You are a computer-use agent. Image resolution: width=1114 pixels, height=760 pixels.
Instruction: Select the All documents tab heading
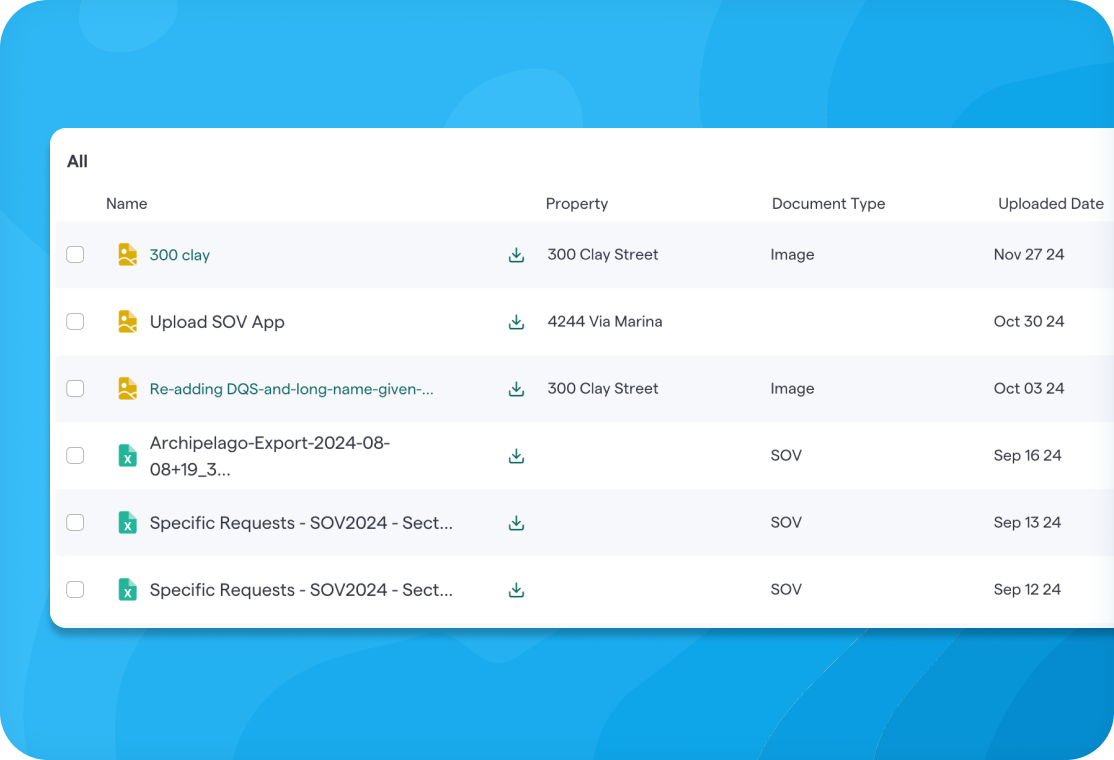coord(77,162)
